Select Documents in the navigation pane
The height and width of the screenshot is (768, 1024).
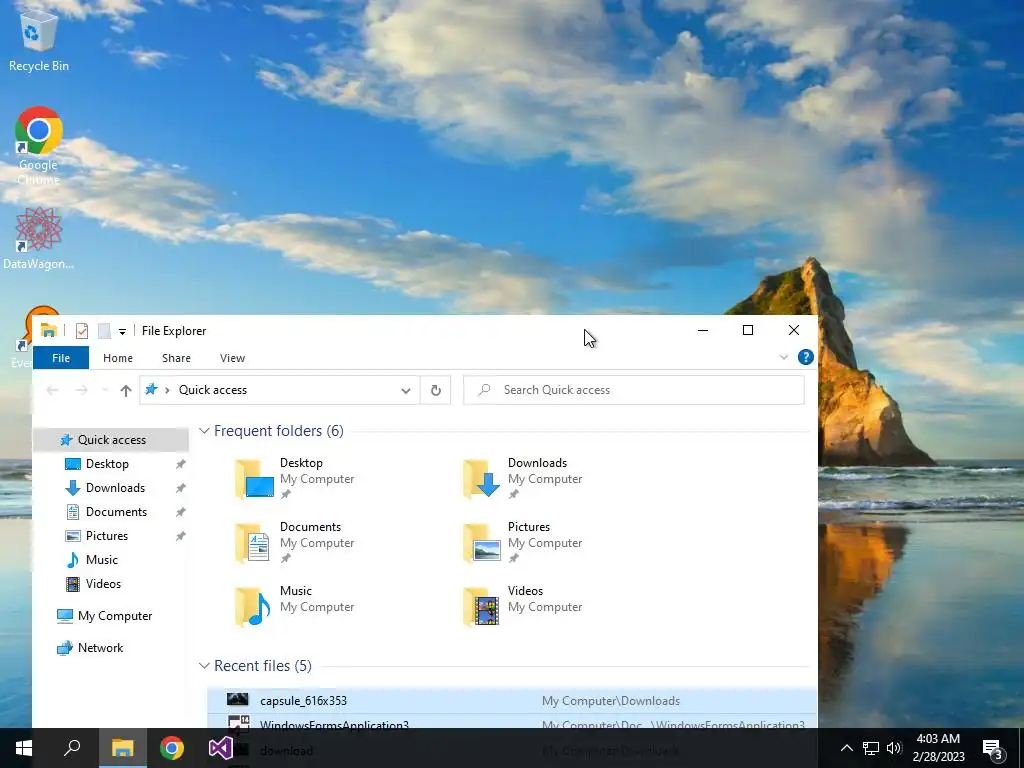pos(116,512)
